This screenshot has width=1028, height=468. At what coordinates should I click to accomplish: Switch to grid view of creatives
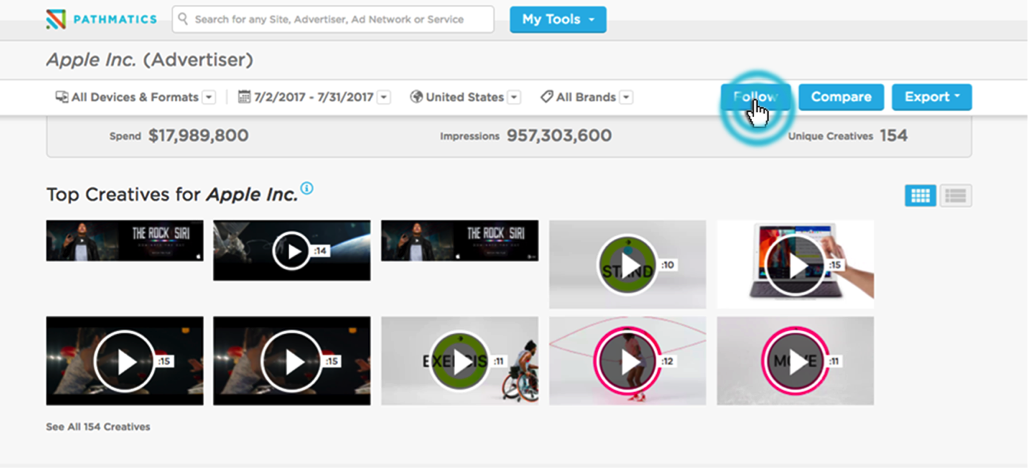[x=920, y=195]
